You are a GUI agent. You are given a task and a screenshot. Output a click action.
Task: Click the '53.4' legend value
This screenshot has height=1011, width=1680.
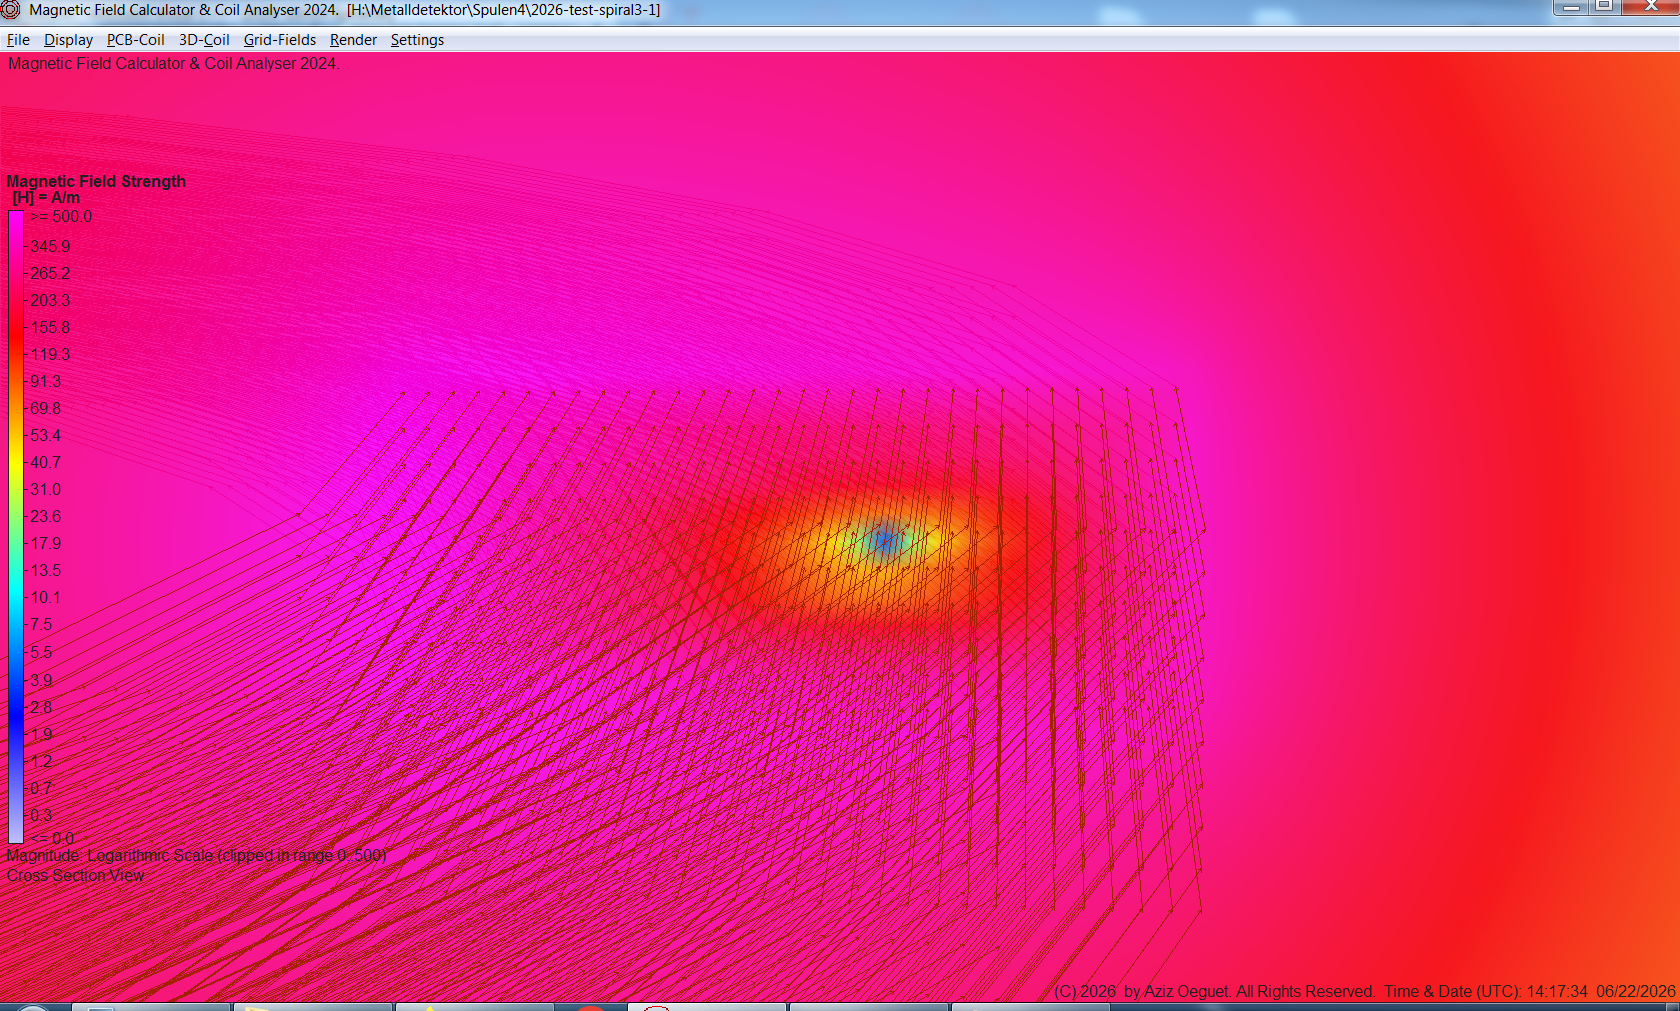pos(46,435)
